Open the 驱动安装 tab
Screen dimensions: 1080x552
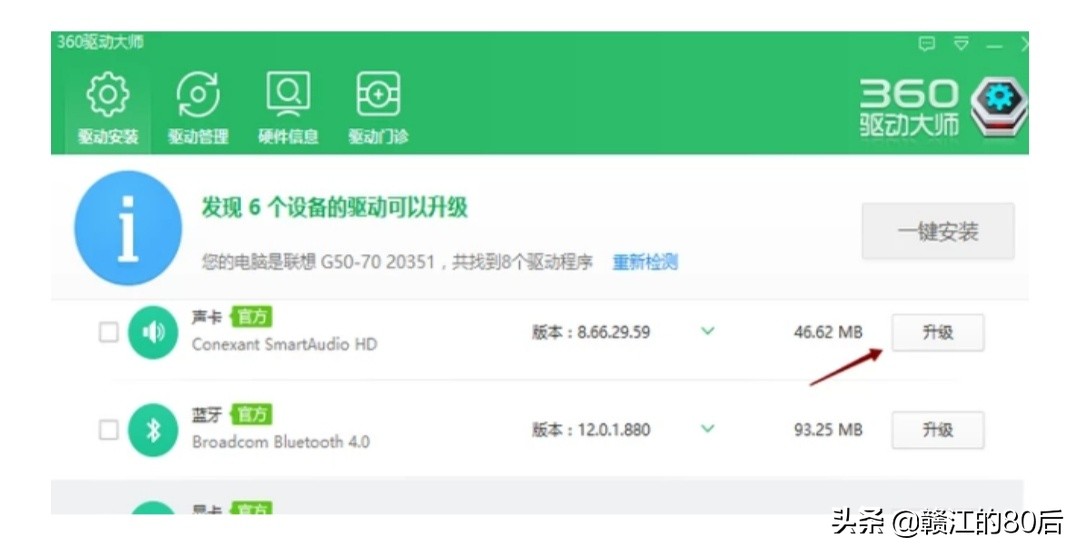(107, 108)
